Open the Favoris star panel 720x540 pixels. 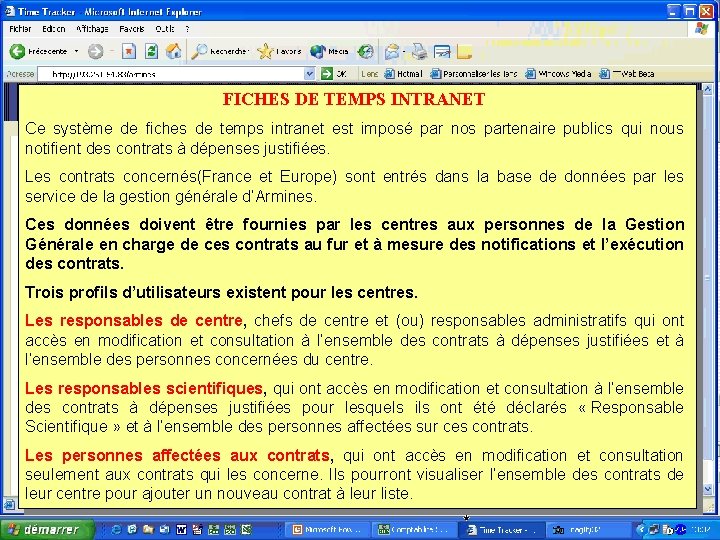pyautogui.click(x=279, y=51)
